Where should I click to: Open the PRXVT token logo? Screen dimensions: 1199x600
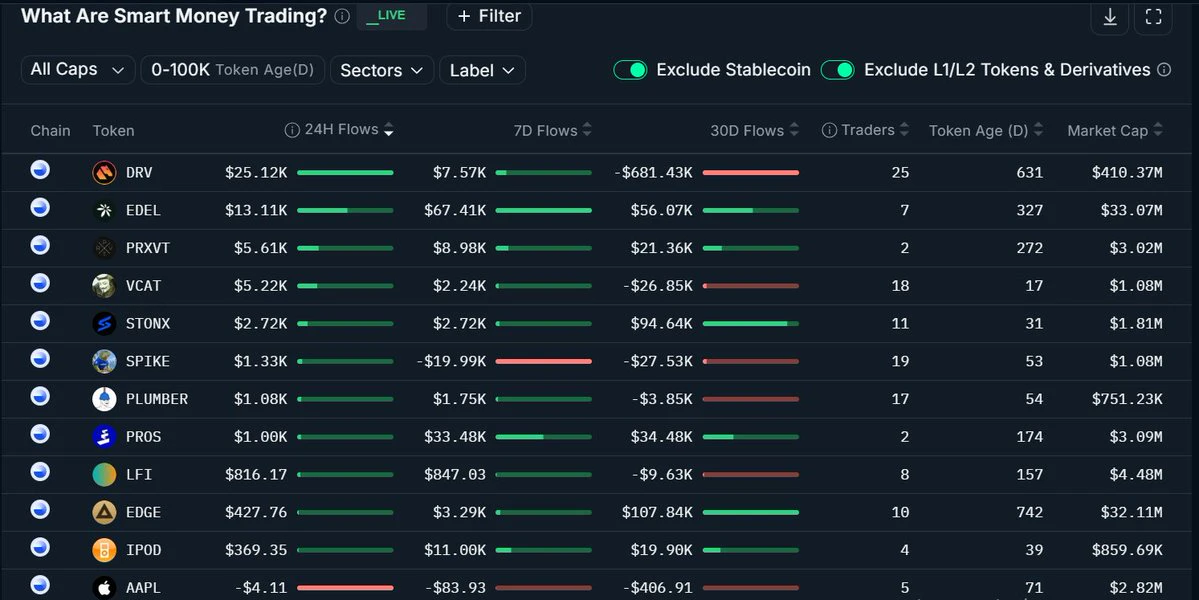(104, 248)
